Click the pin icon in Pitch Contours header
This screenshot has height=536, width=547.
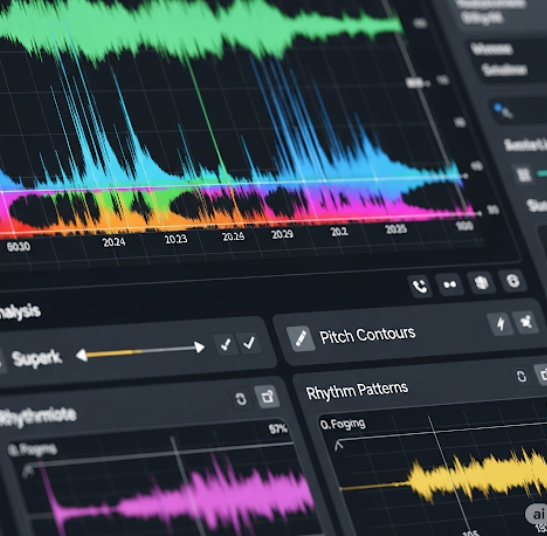point(526,322)
